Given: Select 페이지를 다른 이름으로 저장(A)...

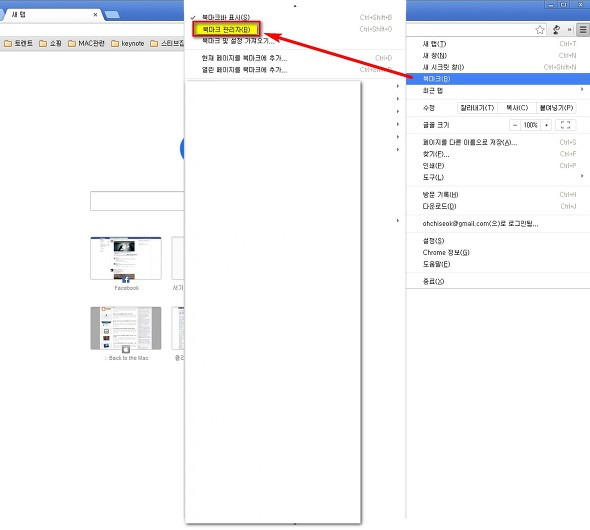Looking at the screenshot, I should click(498, 142).
